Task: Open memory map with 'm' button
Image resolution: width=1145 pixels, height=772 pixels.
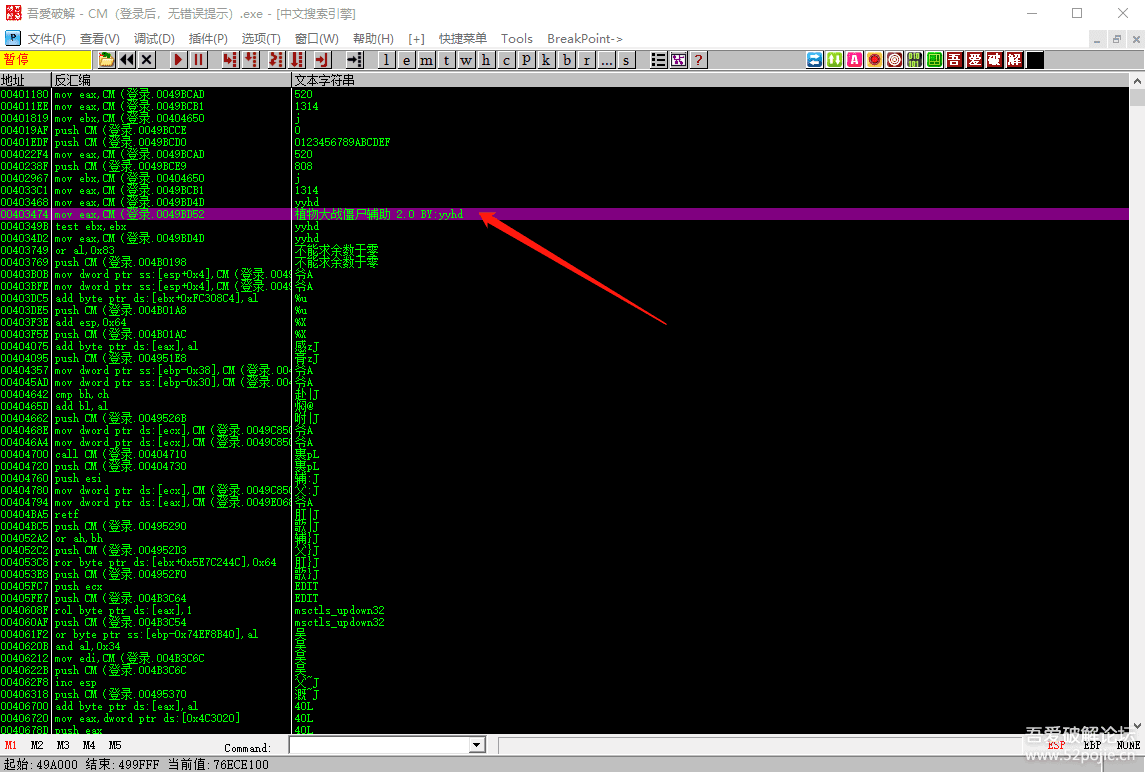Action: click(x=426, y=60)
